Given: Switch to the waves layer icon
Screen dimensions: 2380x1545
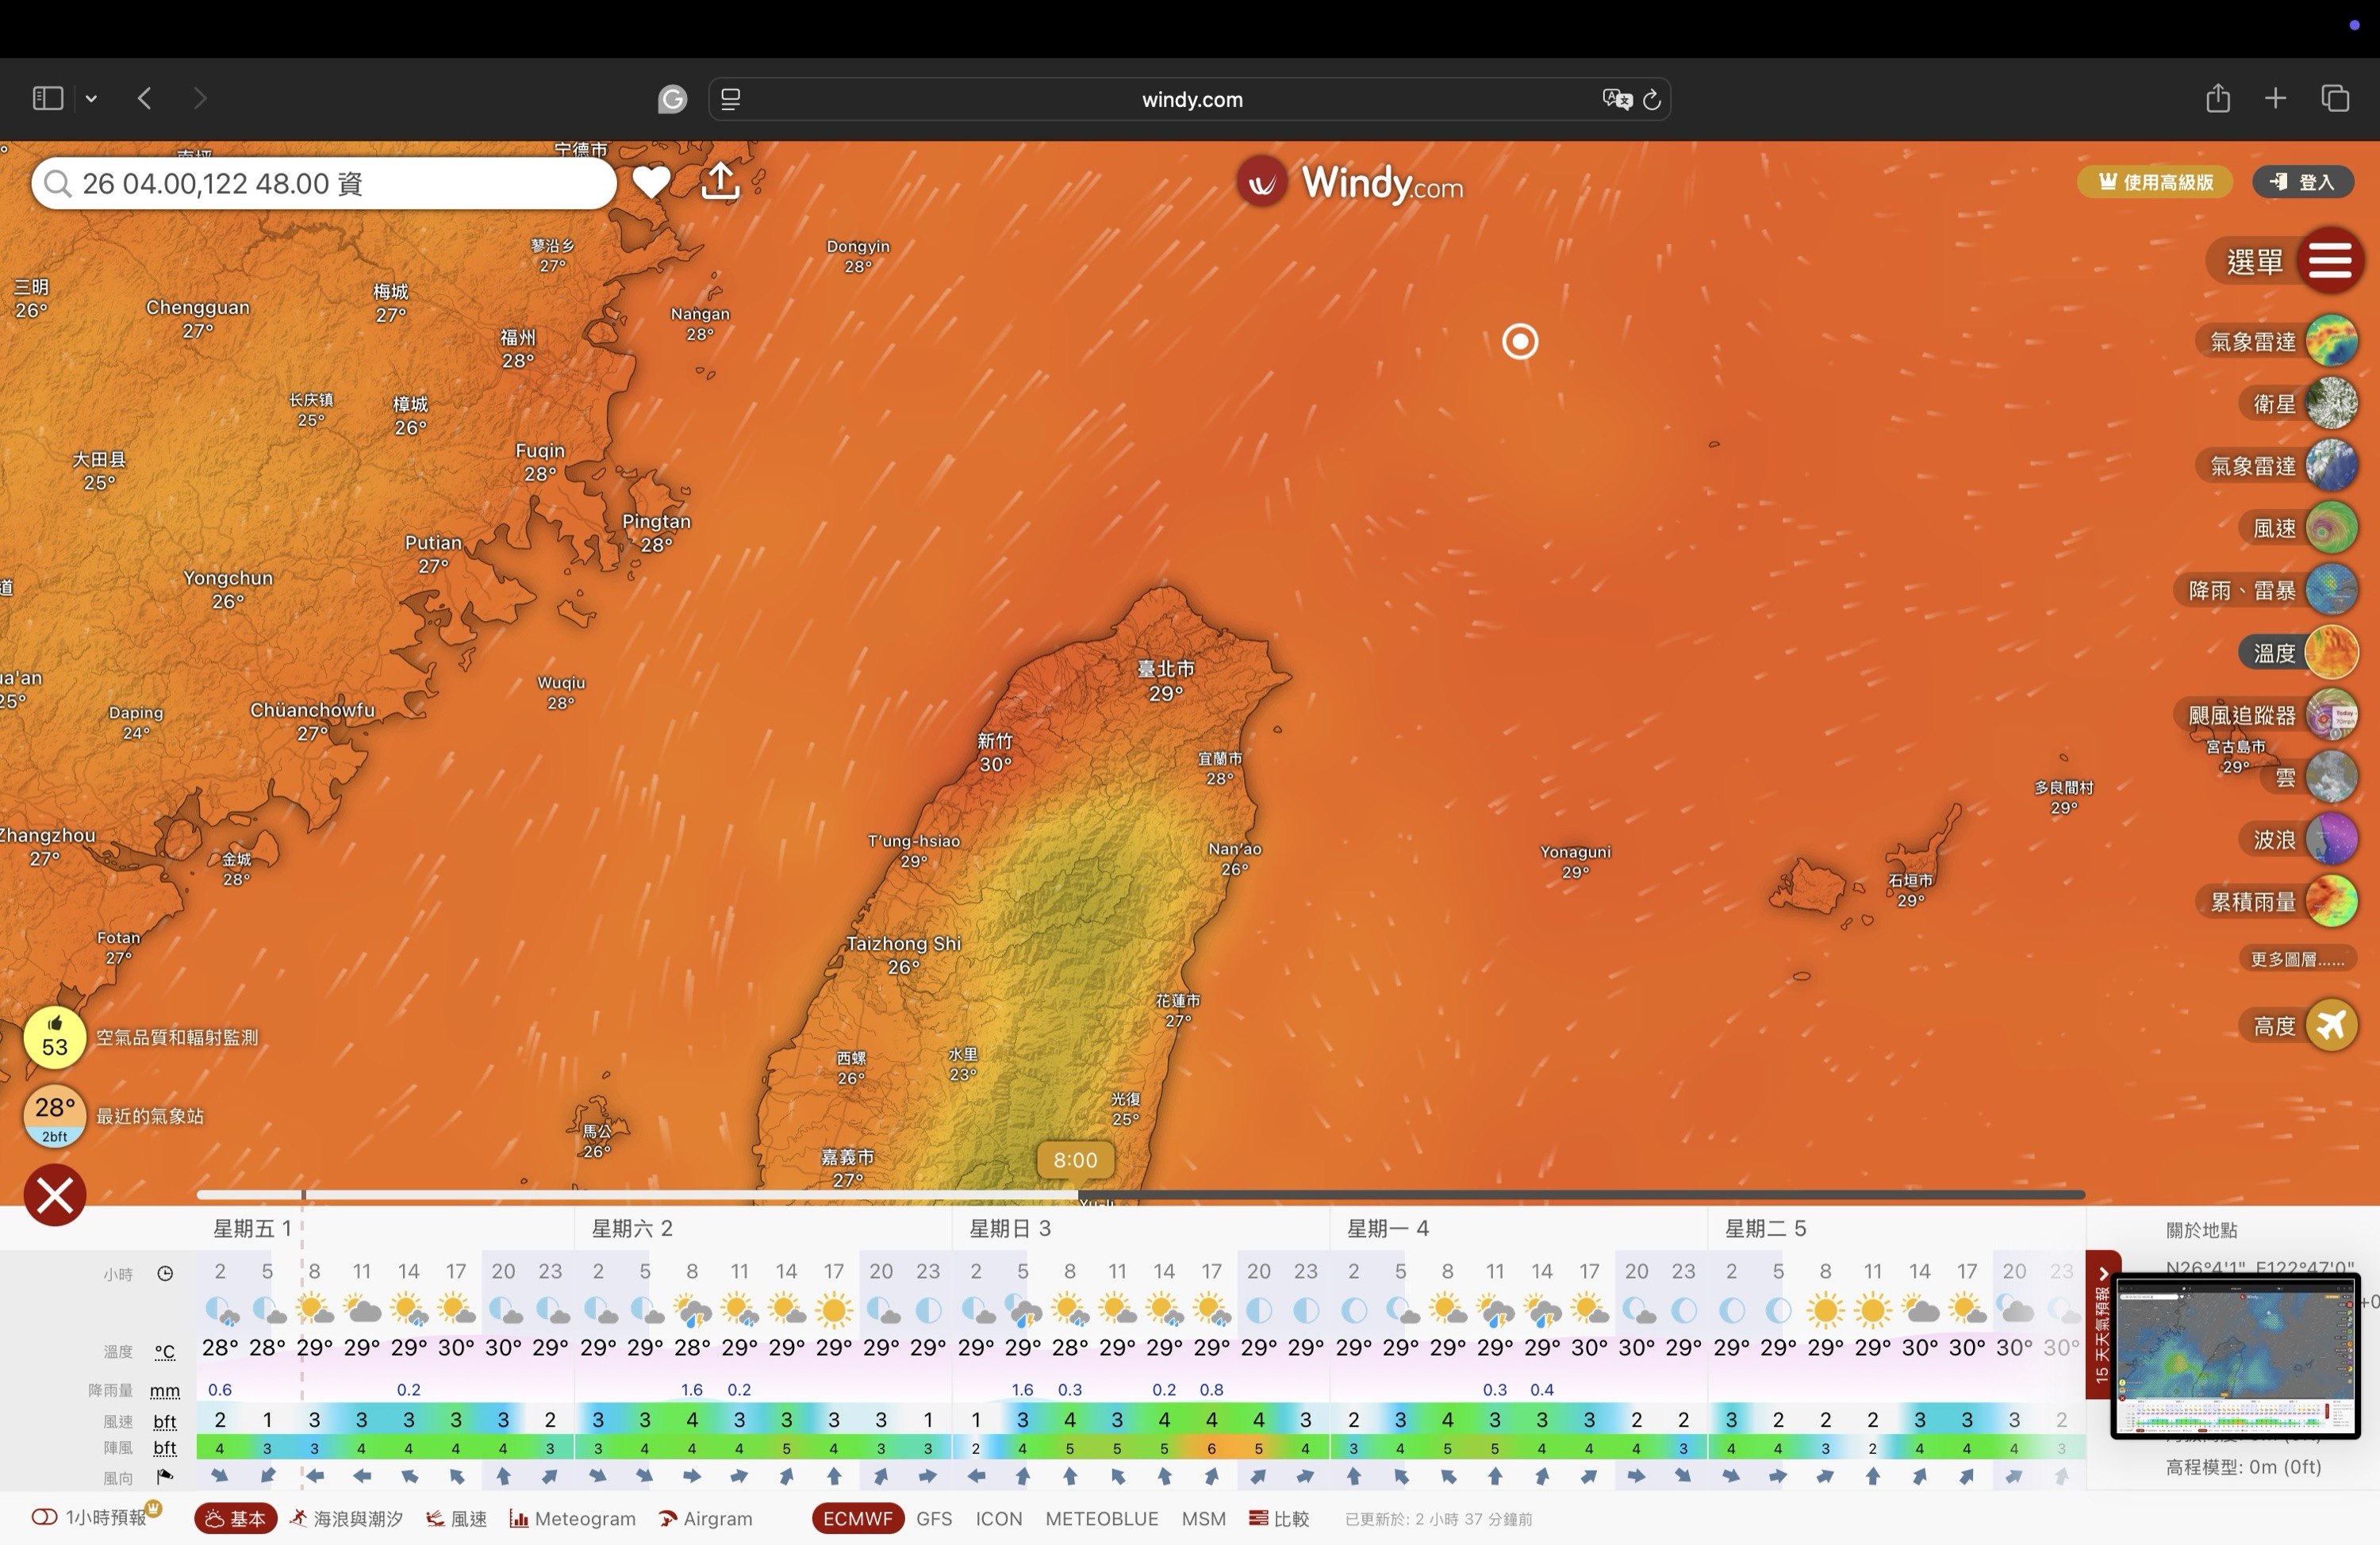Looking at the screenshot, I should coord(2331,839).
